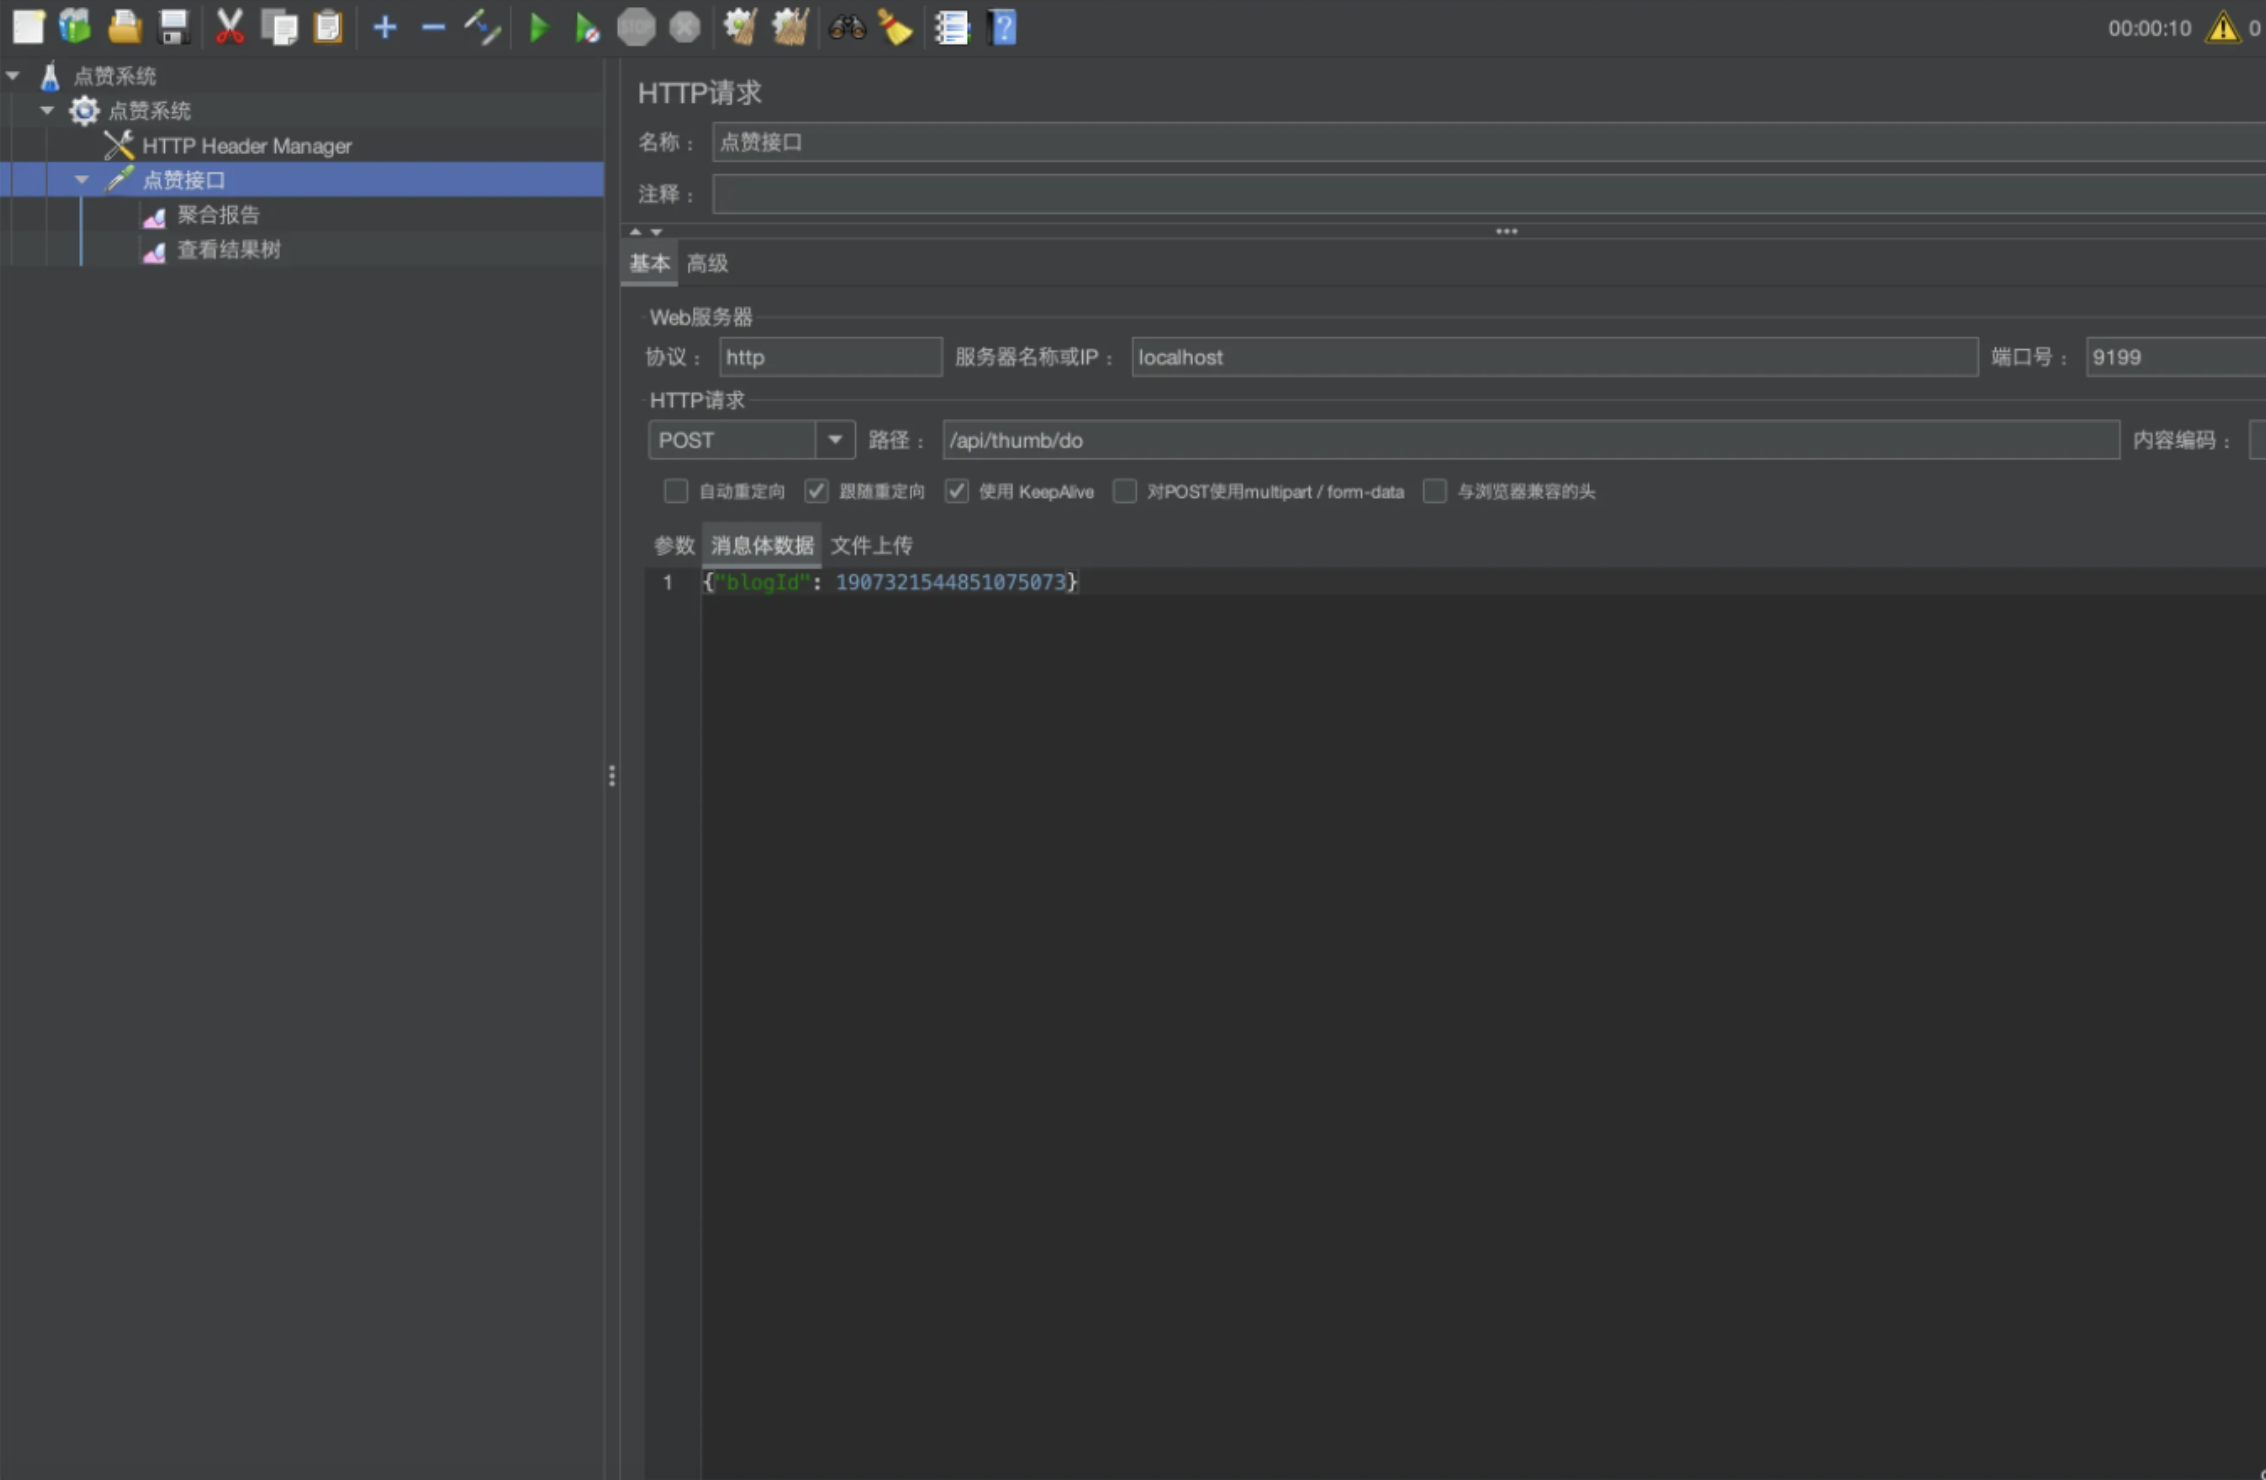Click the Save test plan icon

coord(174,28)
